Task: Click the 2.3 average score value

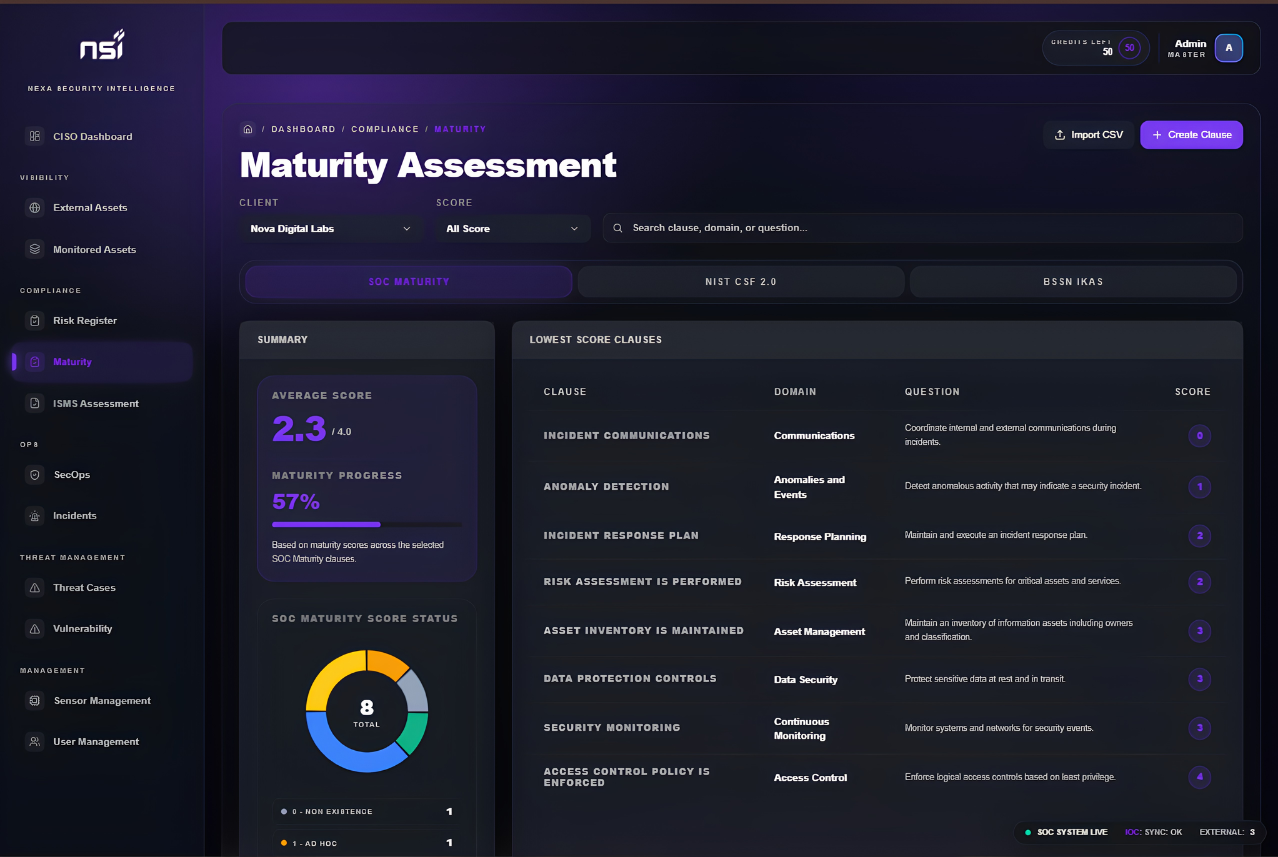Action: 299,429
